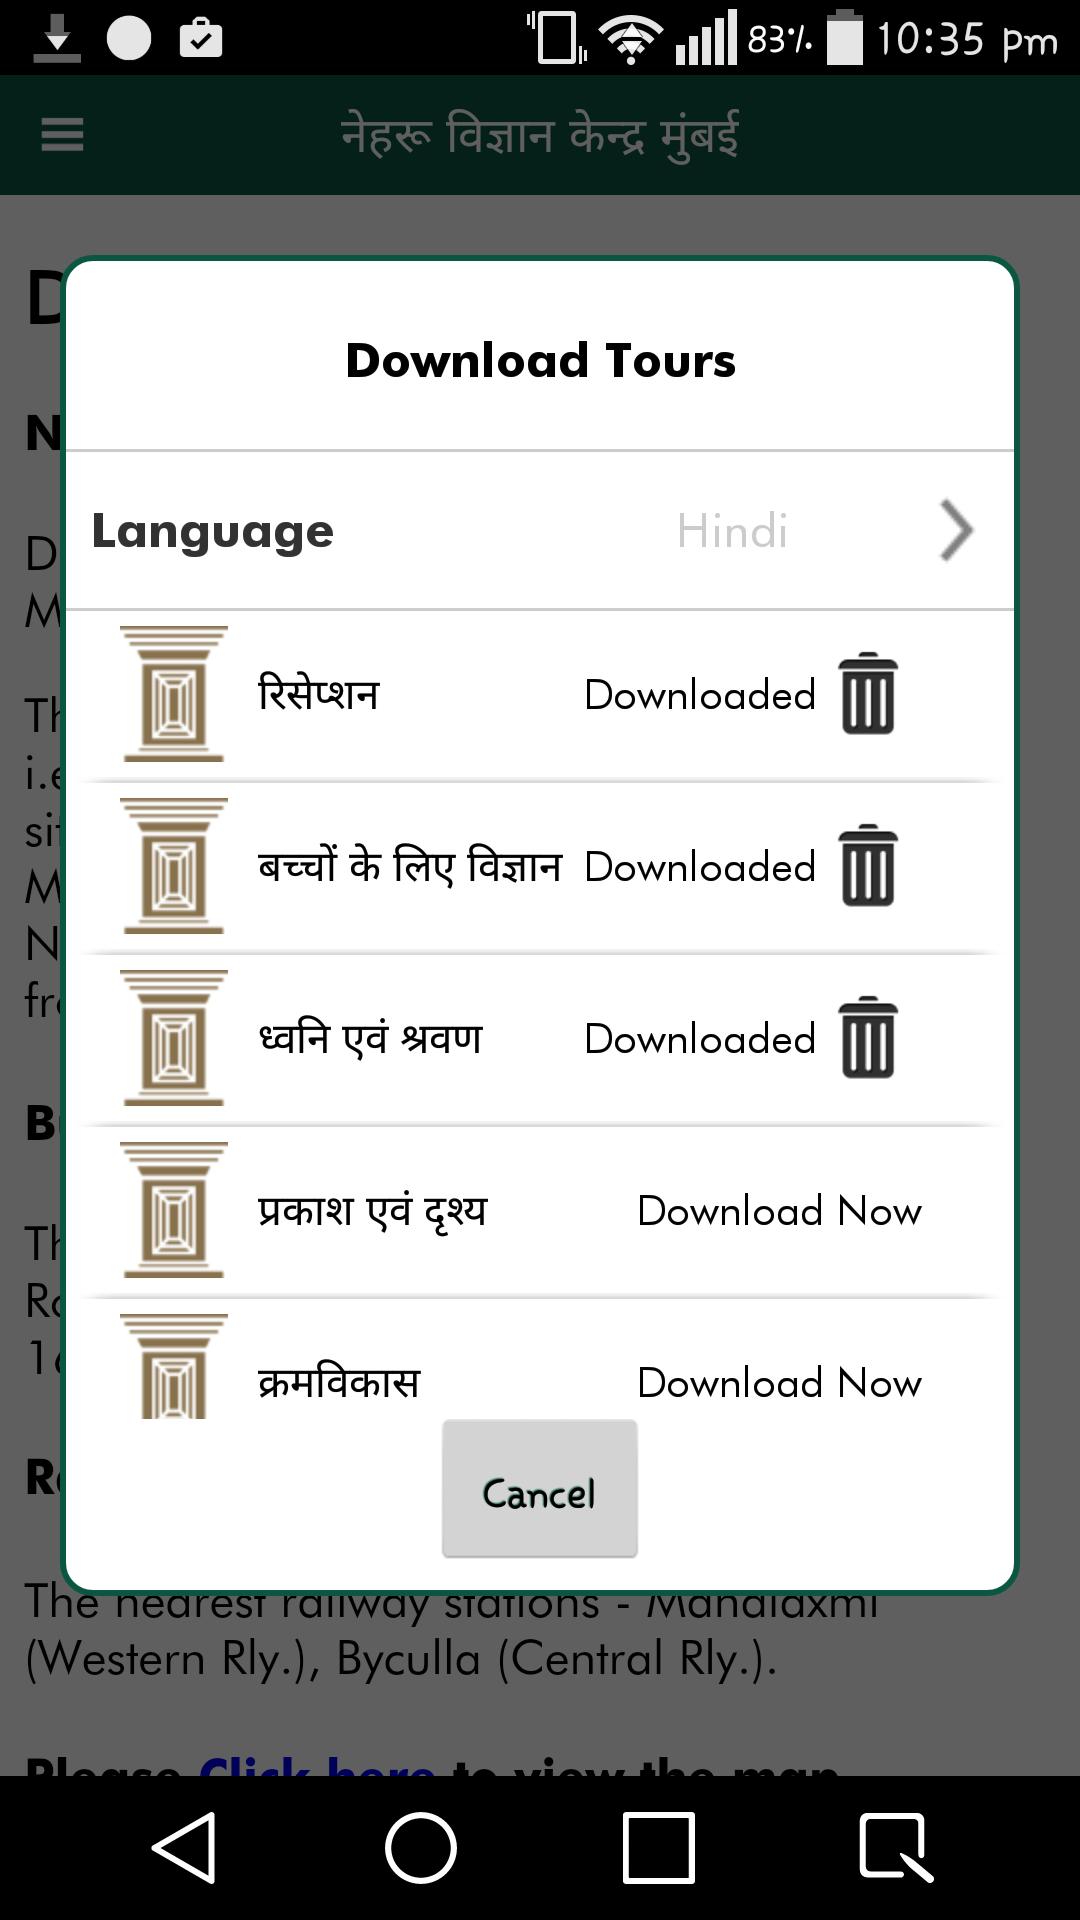The width and height of the screenshot is (1080, 1920).
Task: Tap the नेहरू विज्ञान केन्द्र मुंबई header title
Action: click(x=540, y=134)
